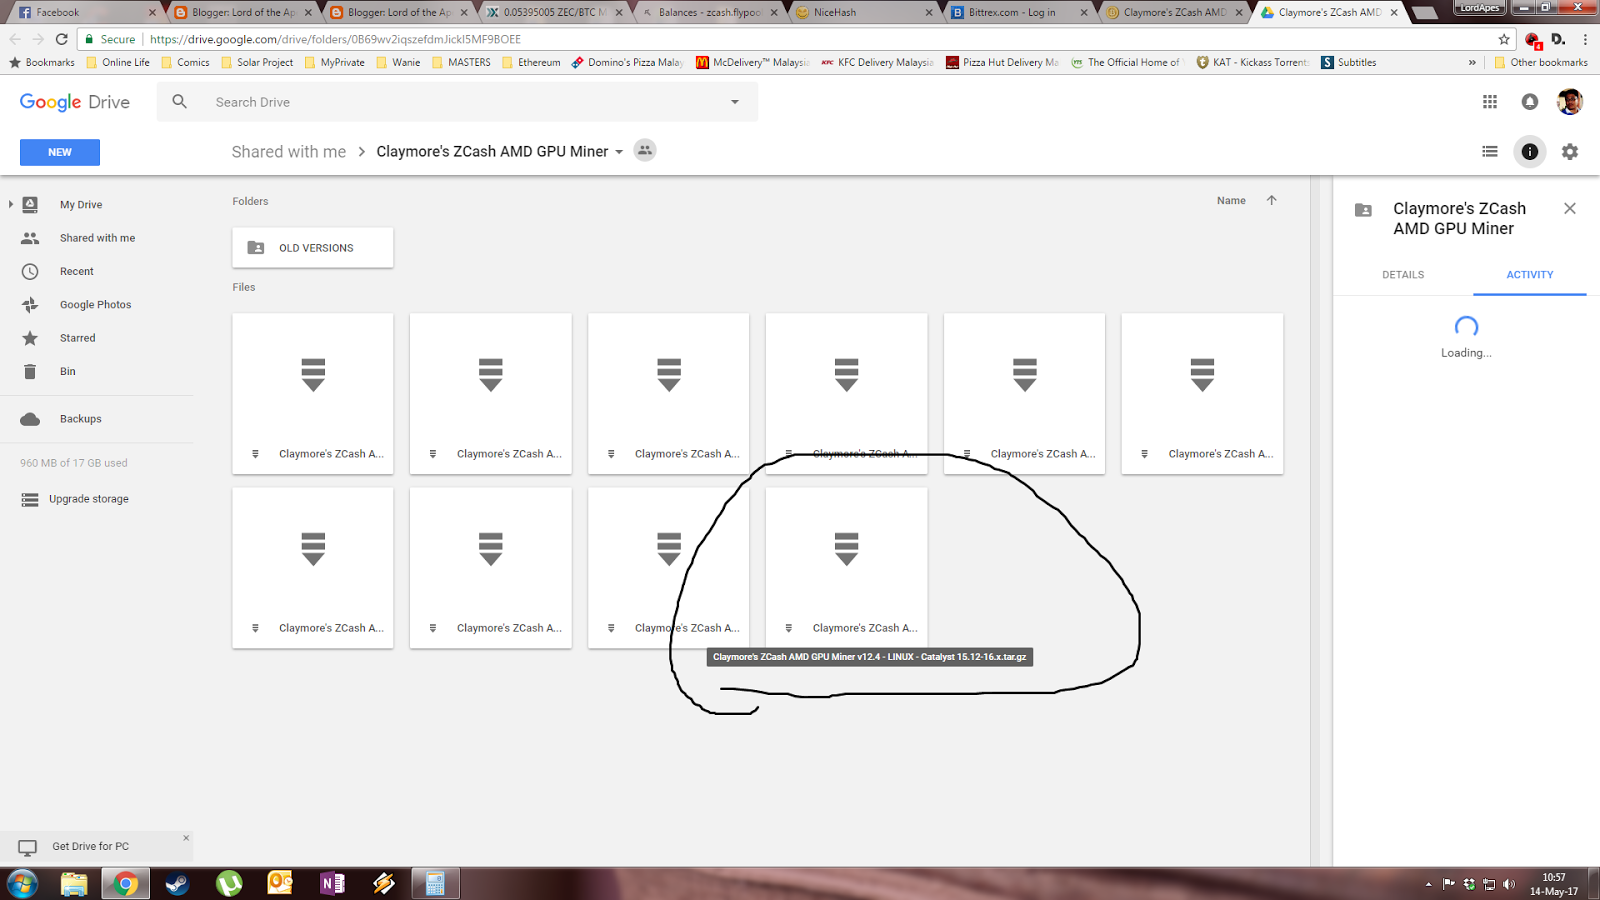Select the first file in the top row
Viewport: 1600px width, 900px height.
coord(313,393)
